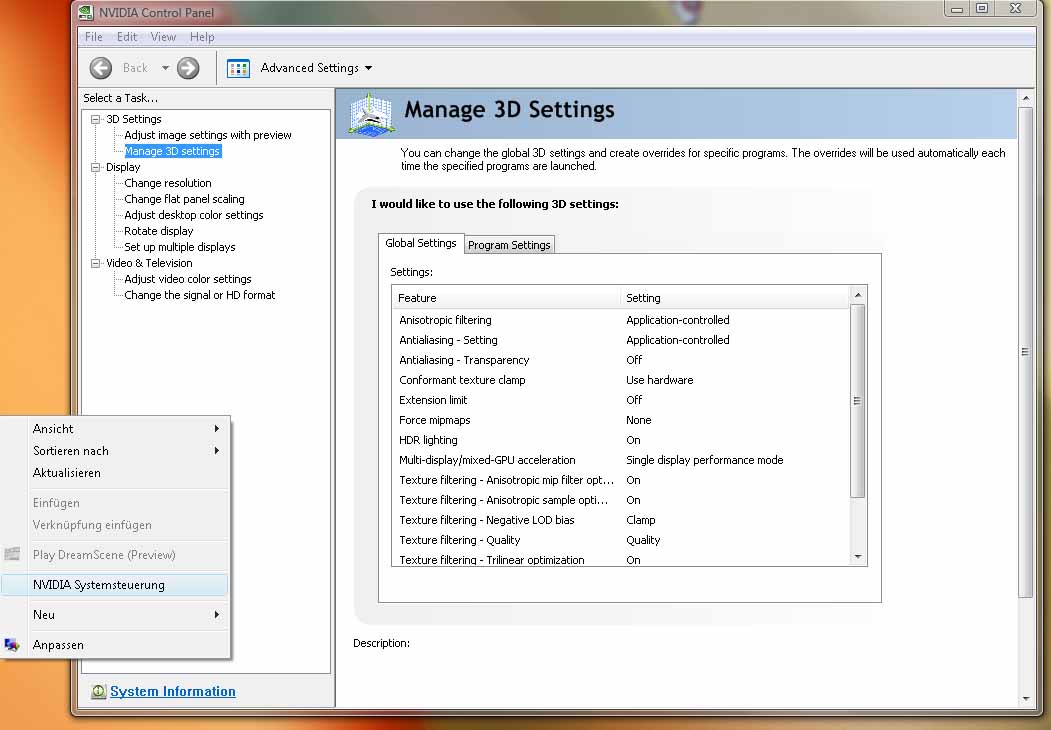Click settings list scroll down arrow
Image resolution: width=1051 pixels, height=730 pixels.
858,557
